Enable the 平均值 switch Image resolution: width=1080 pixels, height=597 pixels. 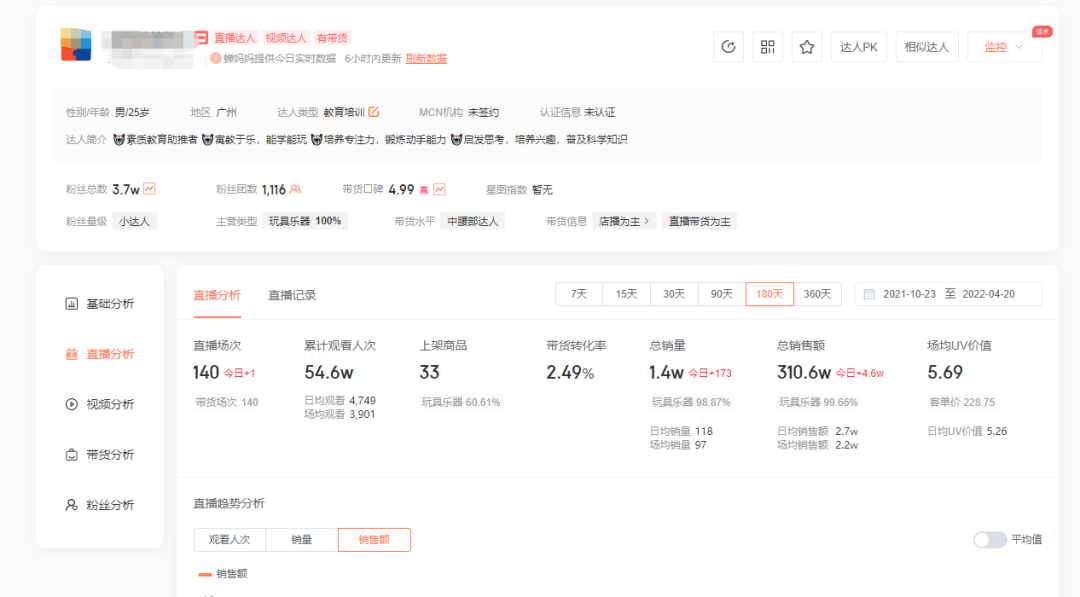(990, 539)
